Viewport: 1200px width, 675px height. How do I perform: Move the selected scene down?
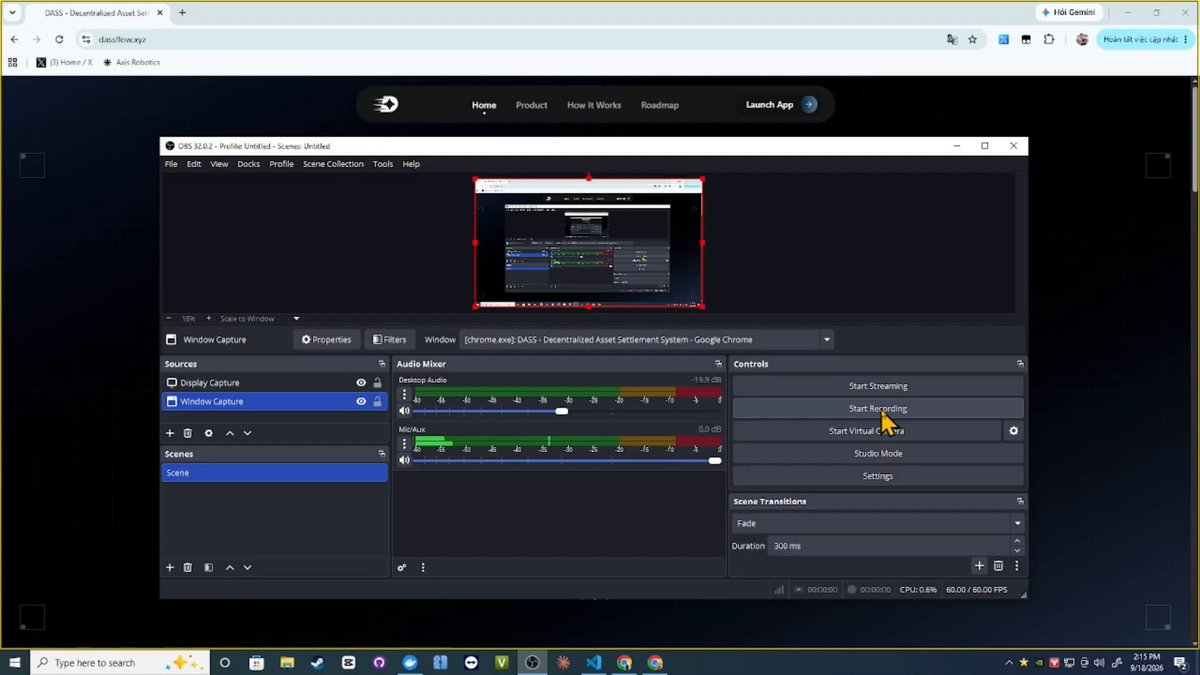pos(247,567)
